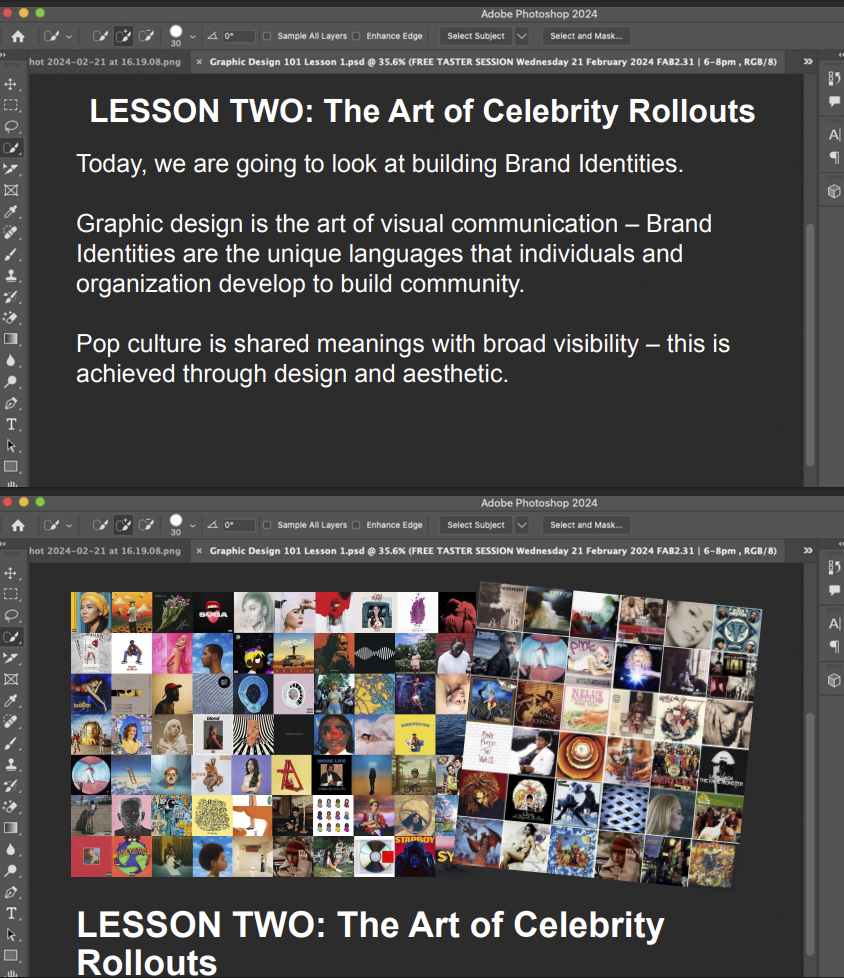
Task: Expand Select Subject dropdown arrow, upper window
Action: [x=522, y=36]
